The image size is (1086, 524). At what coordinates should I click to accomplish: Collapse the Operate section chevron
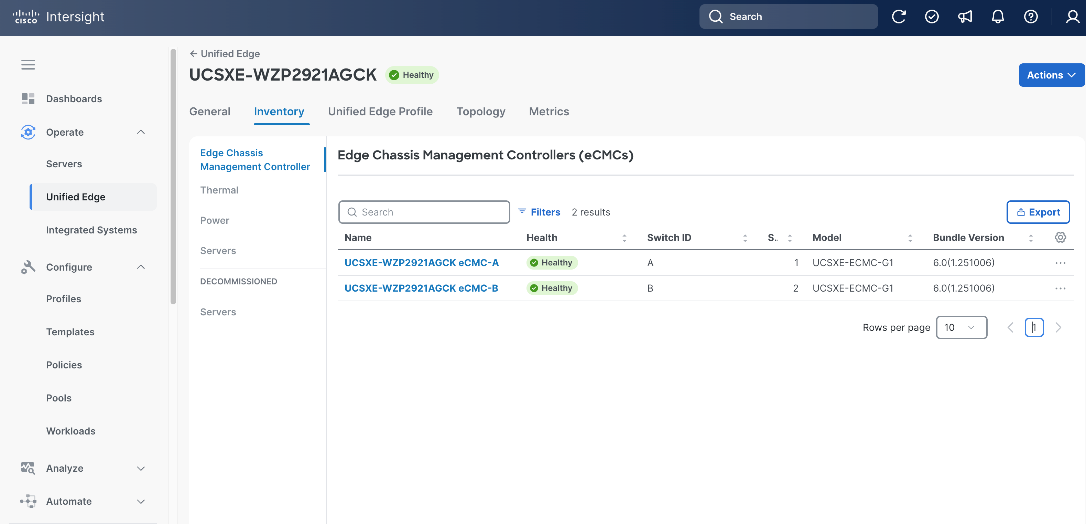(141, 132)
